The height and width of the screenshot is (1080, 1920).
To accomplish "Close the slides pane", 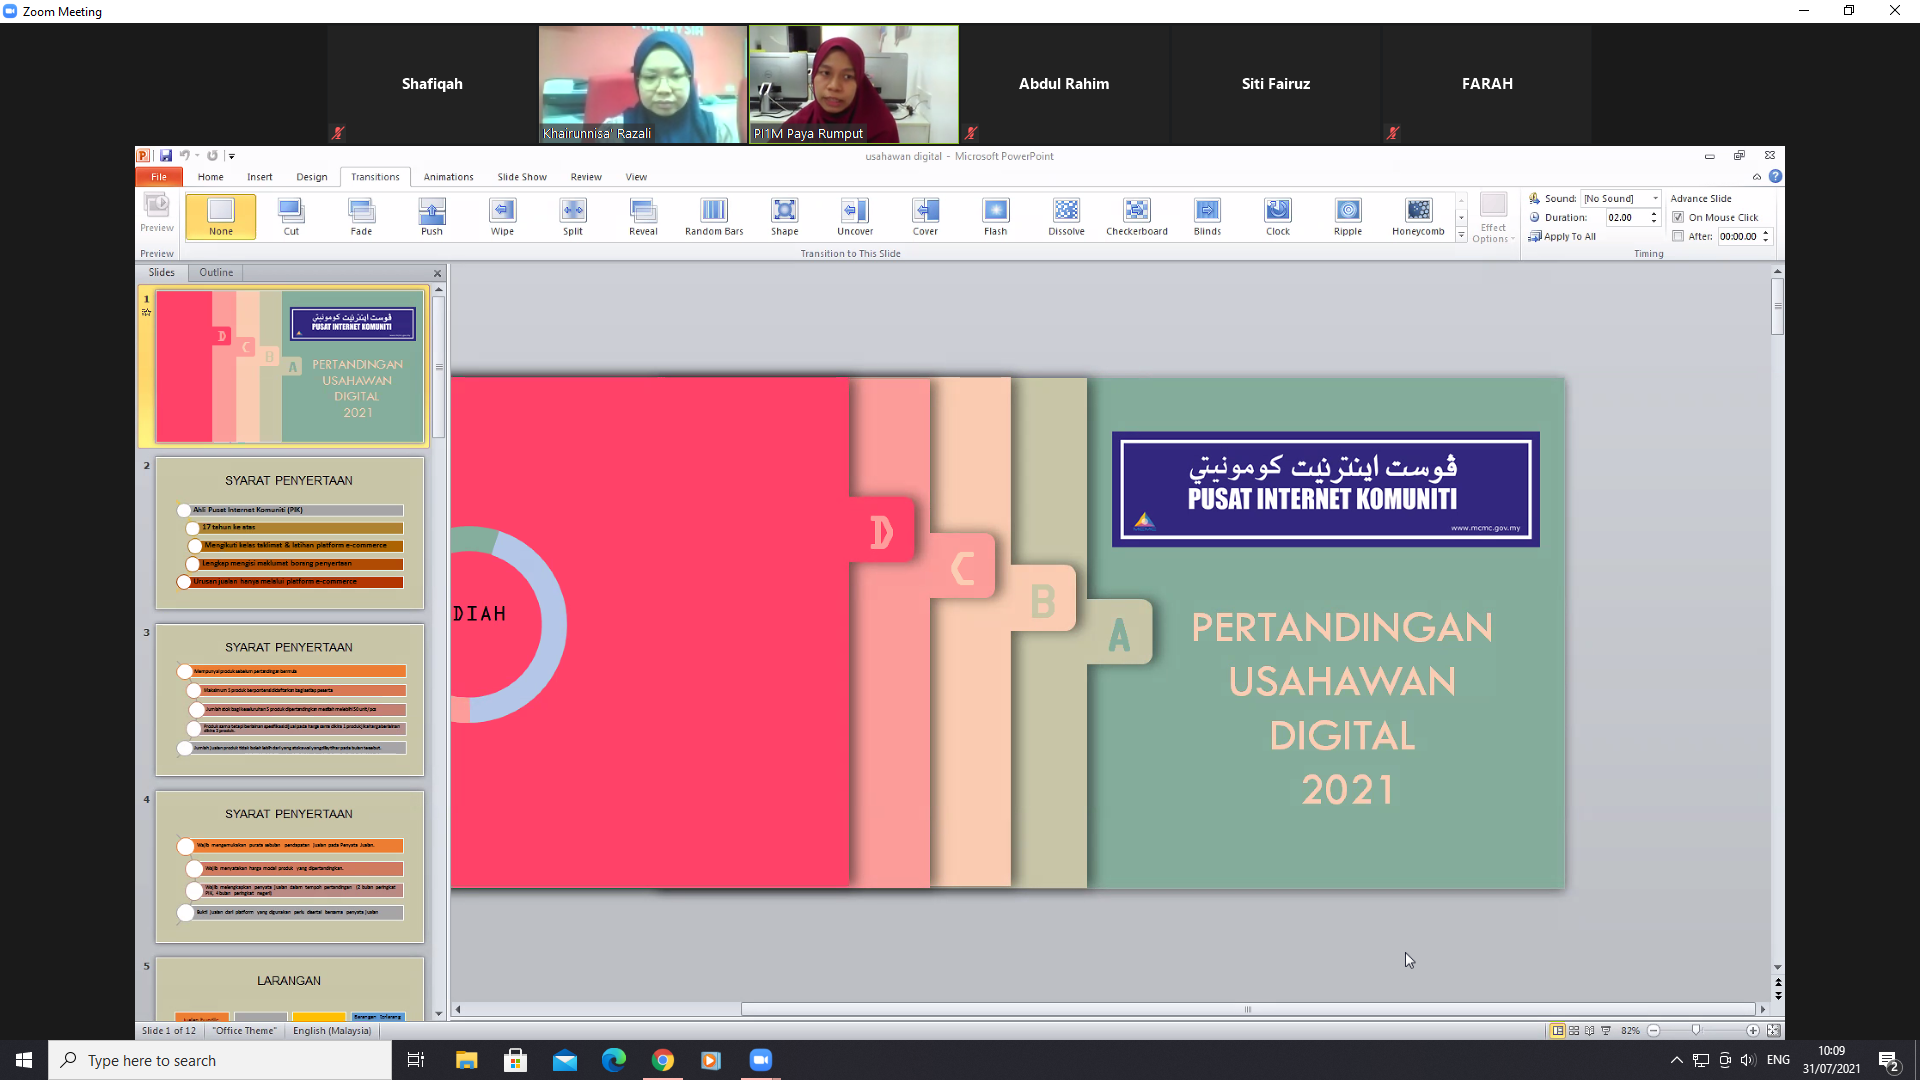I will coord(437,273).
